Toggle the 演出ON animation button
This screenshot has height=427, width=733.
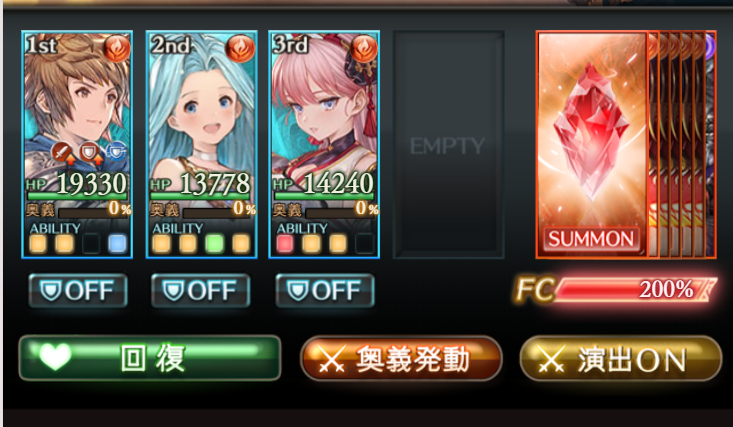621,359
